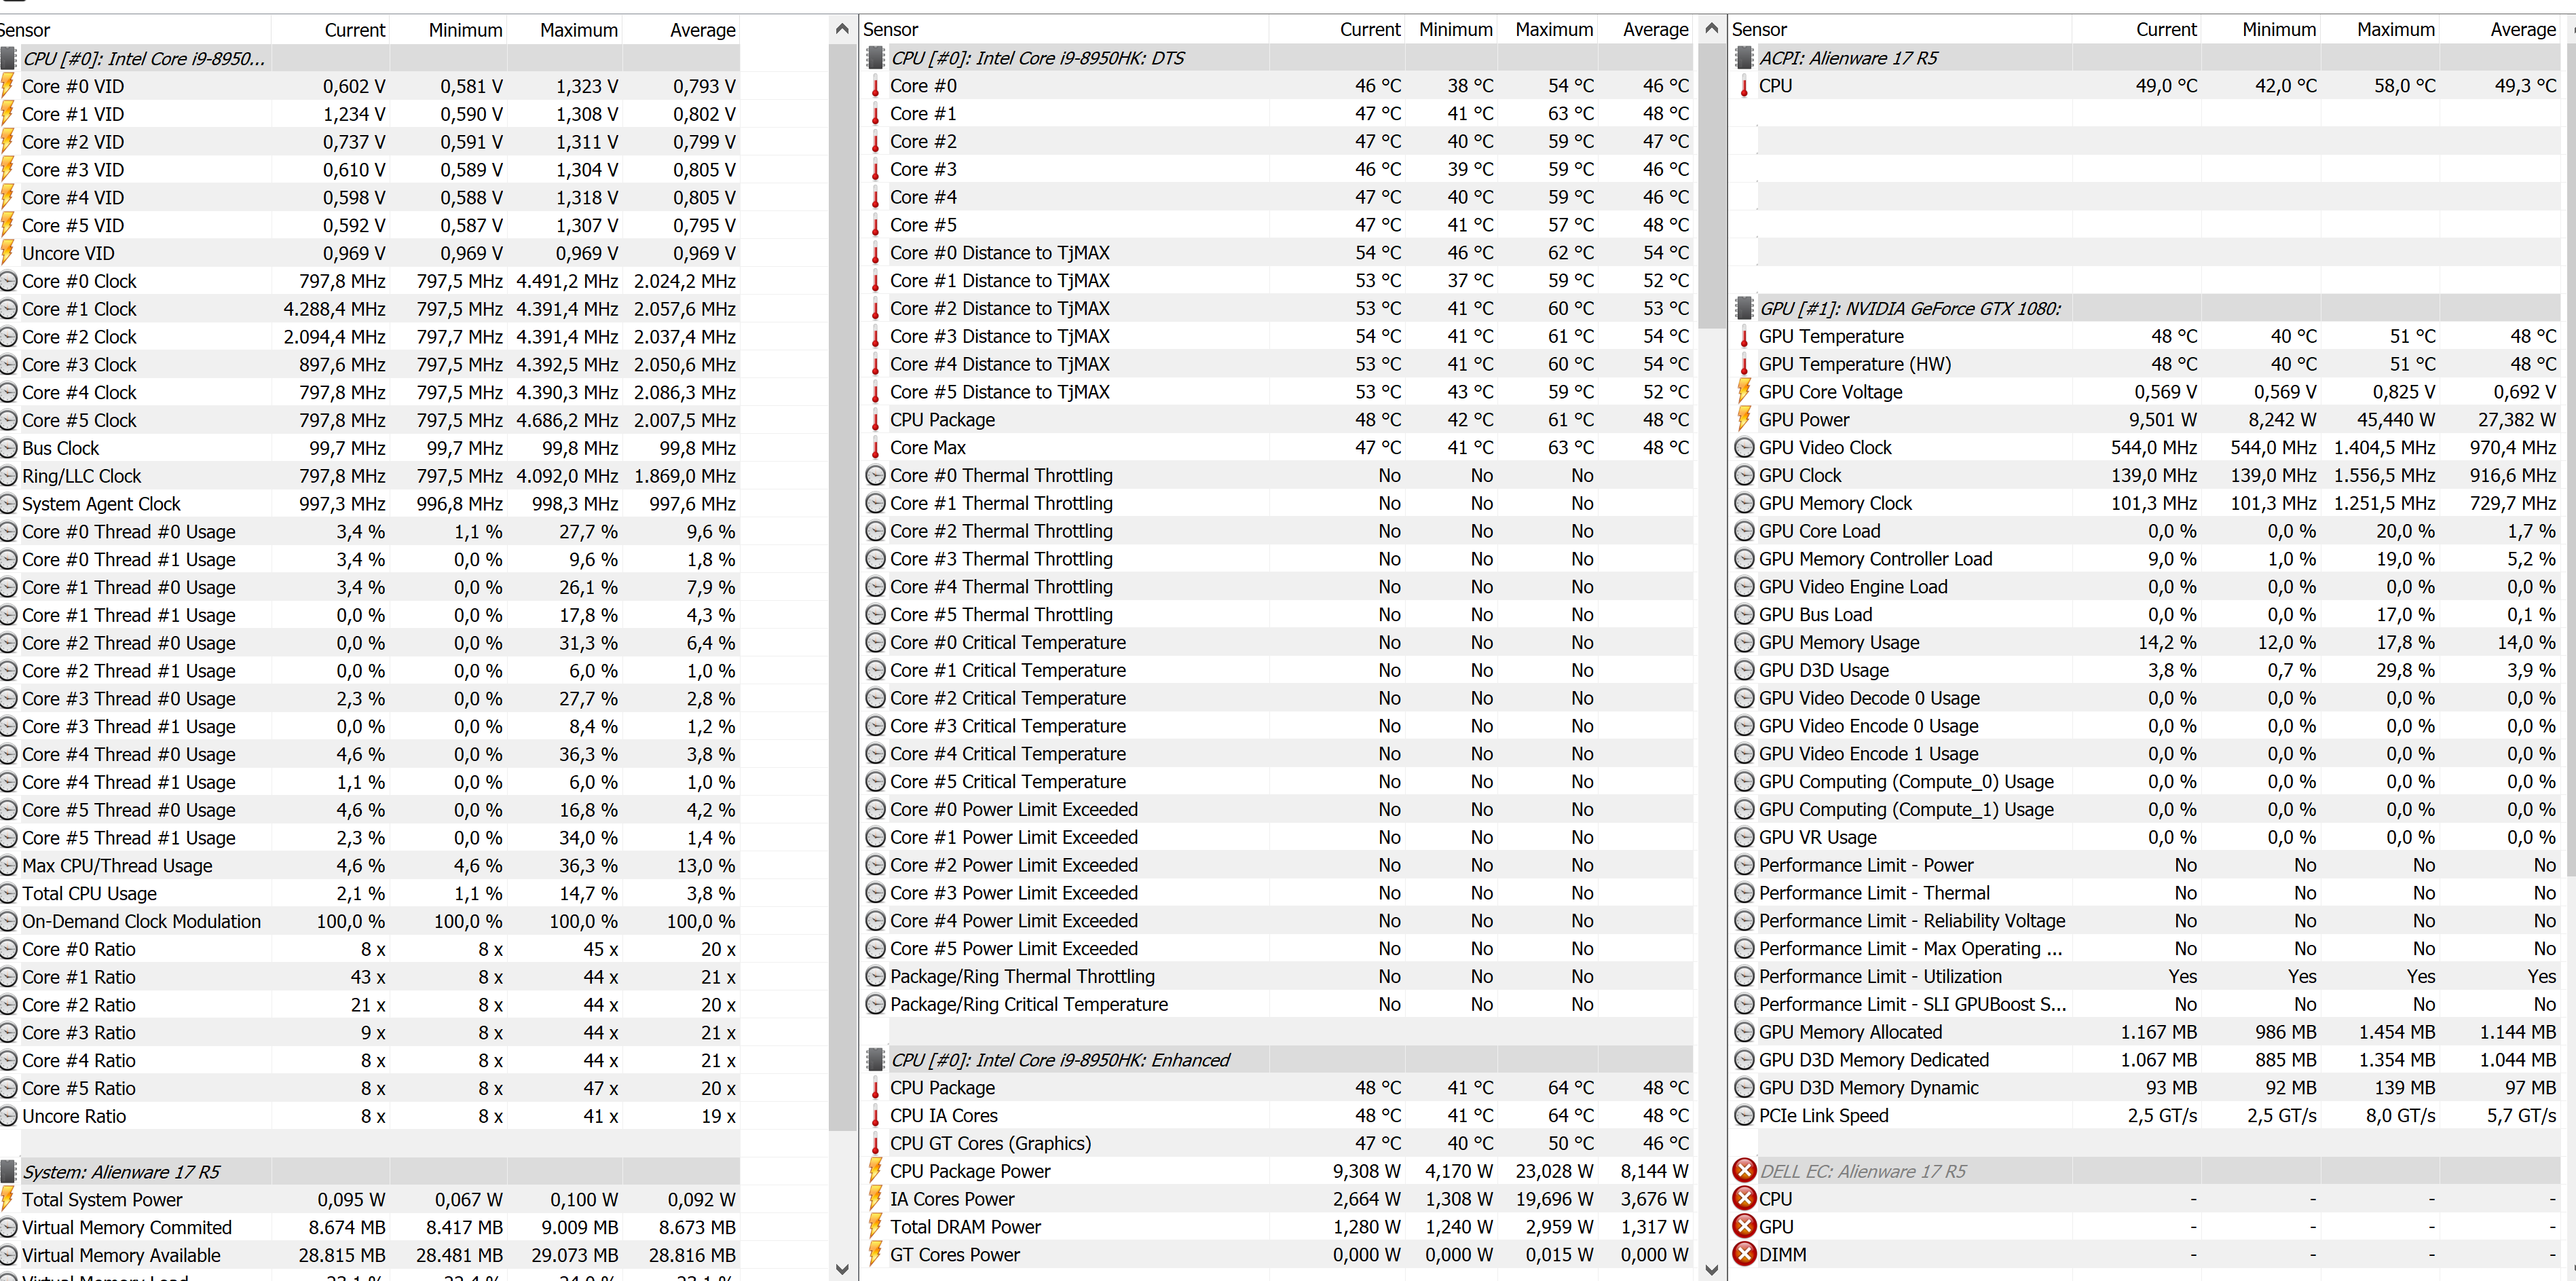Click the lightning bolt icon beside GPU Power
Viewport: 2576px width, 1281px height.
[x=1744, y=419]
